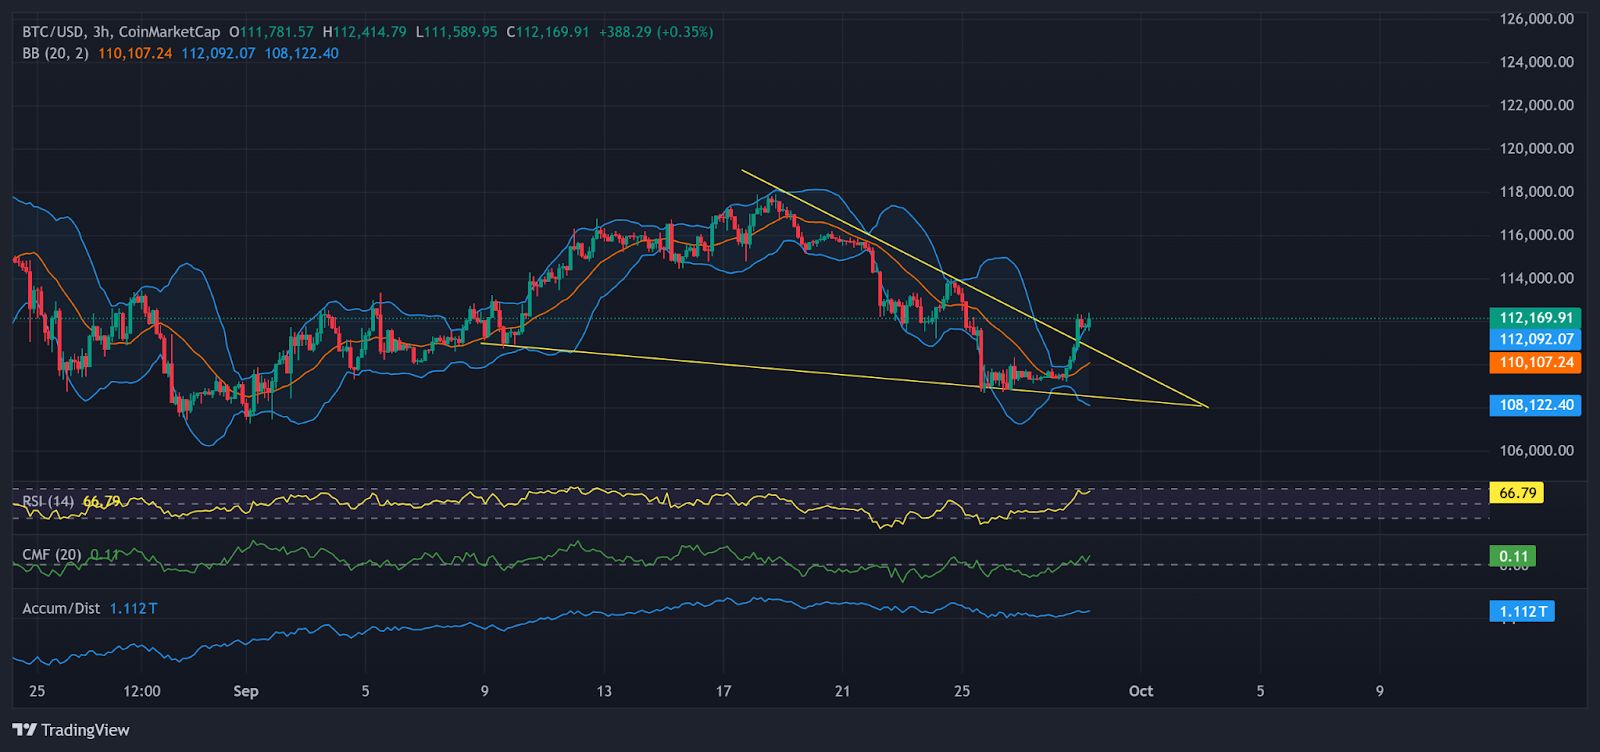The height and width of the screenshot is (752, 1600).
Task: Click green 112,169.91 last-price tag on axis
Action: coord(1535,318)
